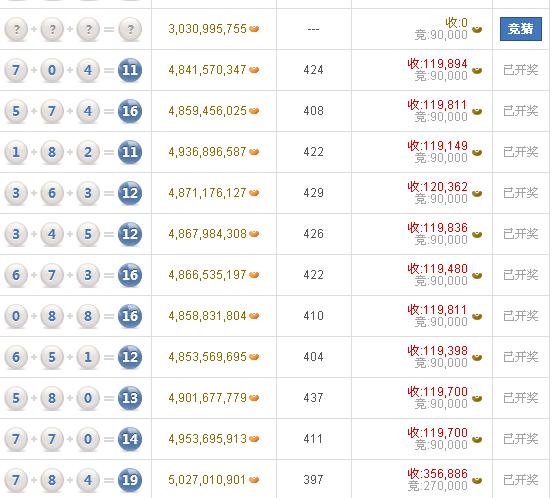
Task: Click the pool amount 4,953,695,913
Action: coord(207,439)
